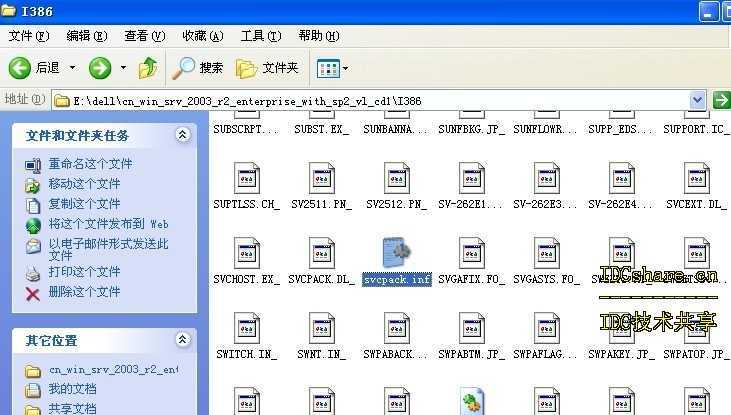Viewport: 731px width, 415px height.
Task: Click the SWPAKEY.JP_ file name
Action: pyautogui.click(x=621, y=354)
